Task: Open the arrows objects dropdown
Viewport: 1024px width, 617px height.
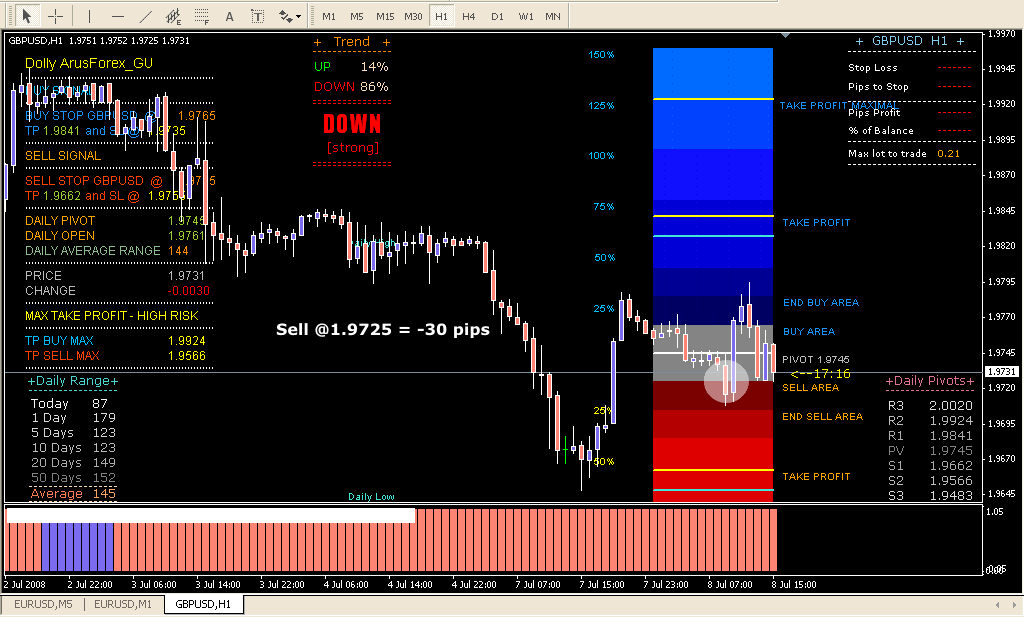Action: [290, 16]
